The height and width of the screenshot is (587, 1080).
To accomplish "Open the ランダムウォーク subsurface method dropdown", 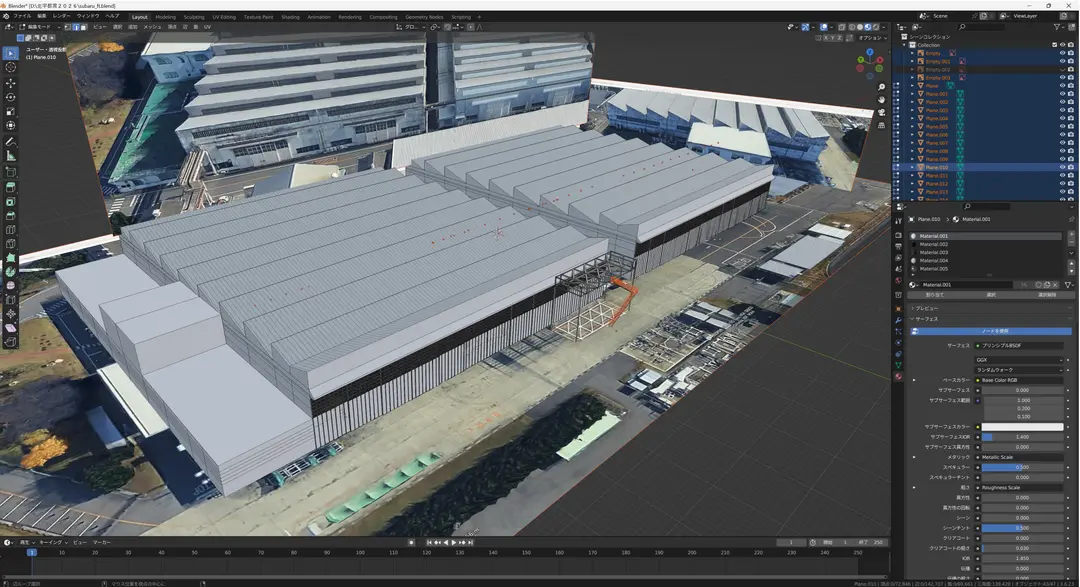I will [x=1019, y=370].
